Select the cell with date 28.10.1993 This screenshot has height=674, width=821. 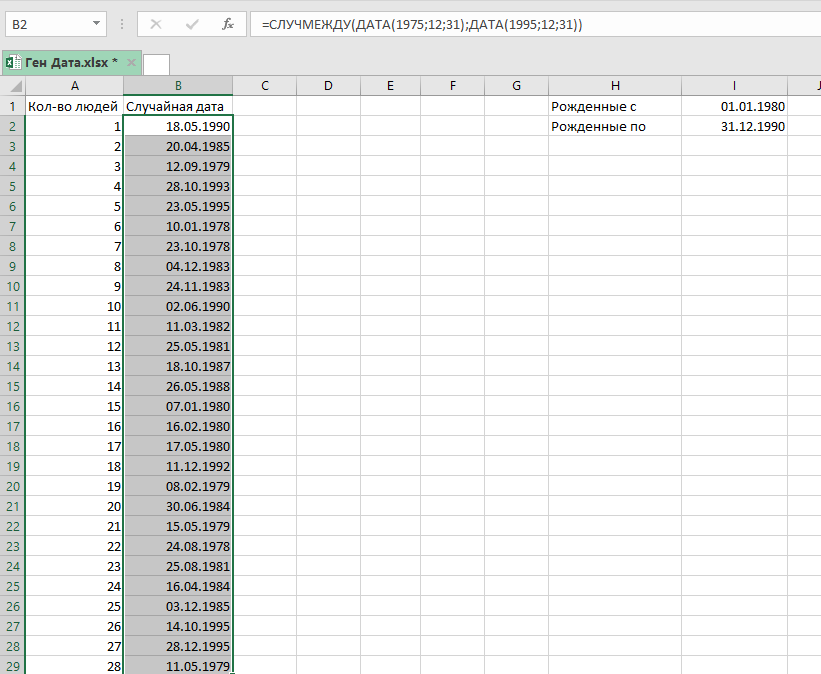tap(178, 186)
